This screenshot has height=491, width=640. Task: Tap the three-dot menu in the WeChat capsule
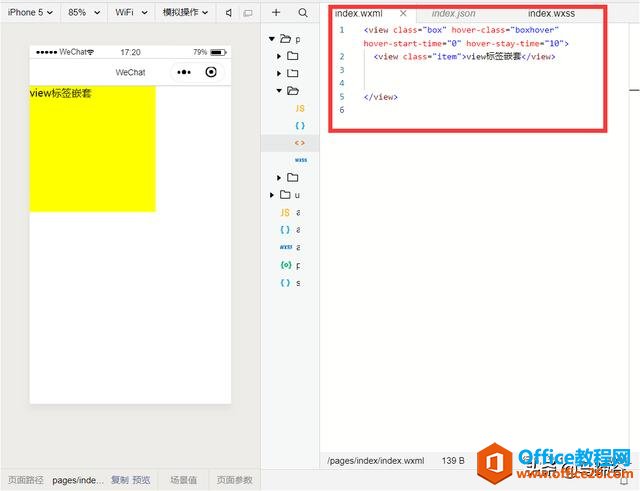[185, 72]
